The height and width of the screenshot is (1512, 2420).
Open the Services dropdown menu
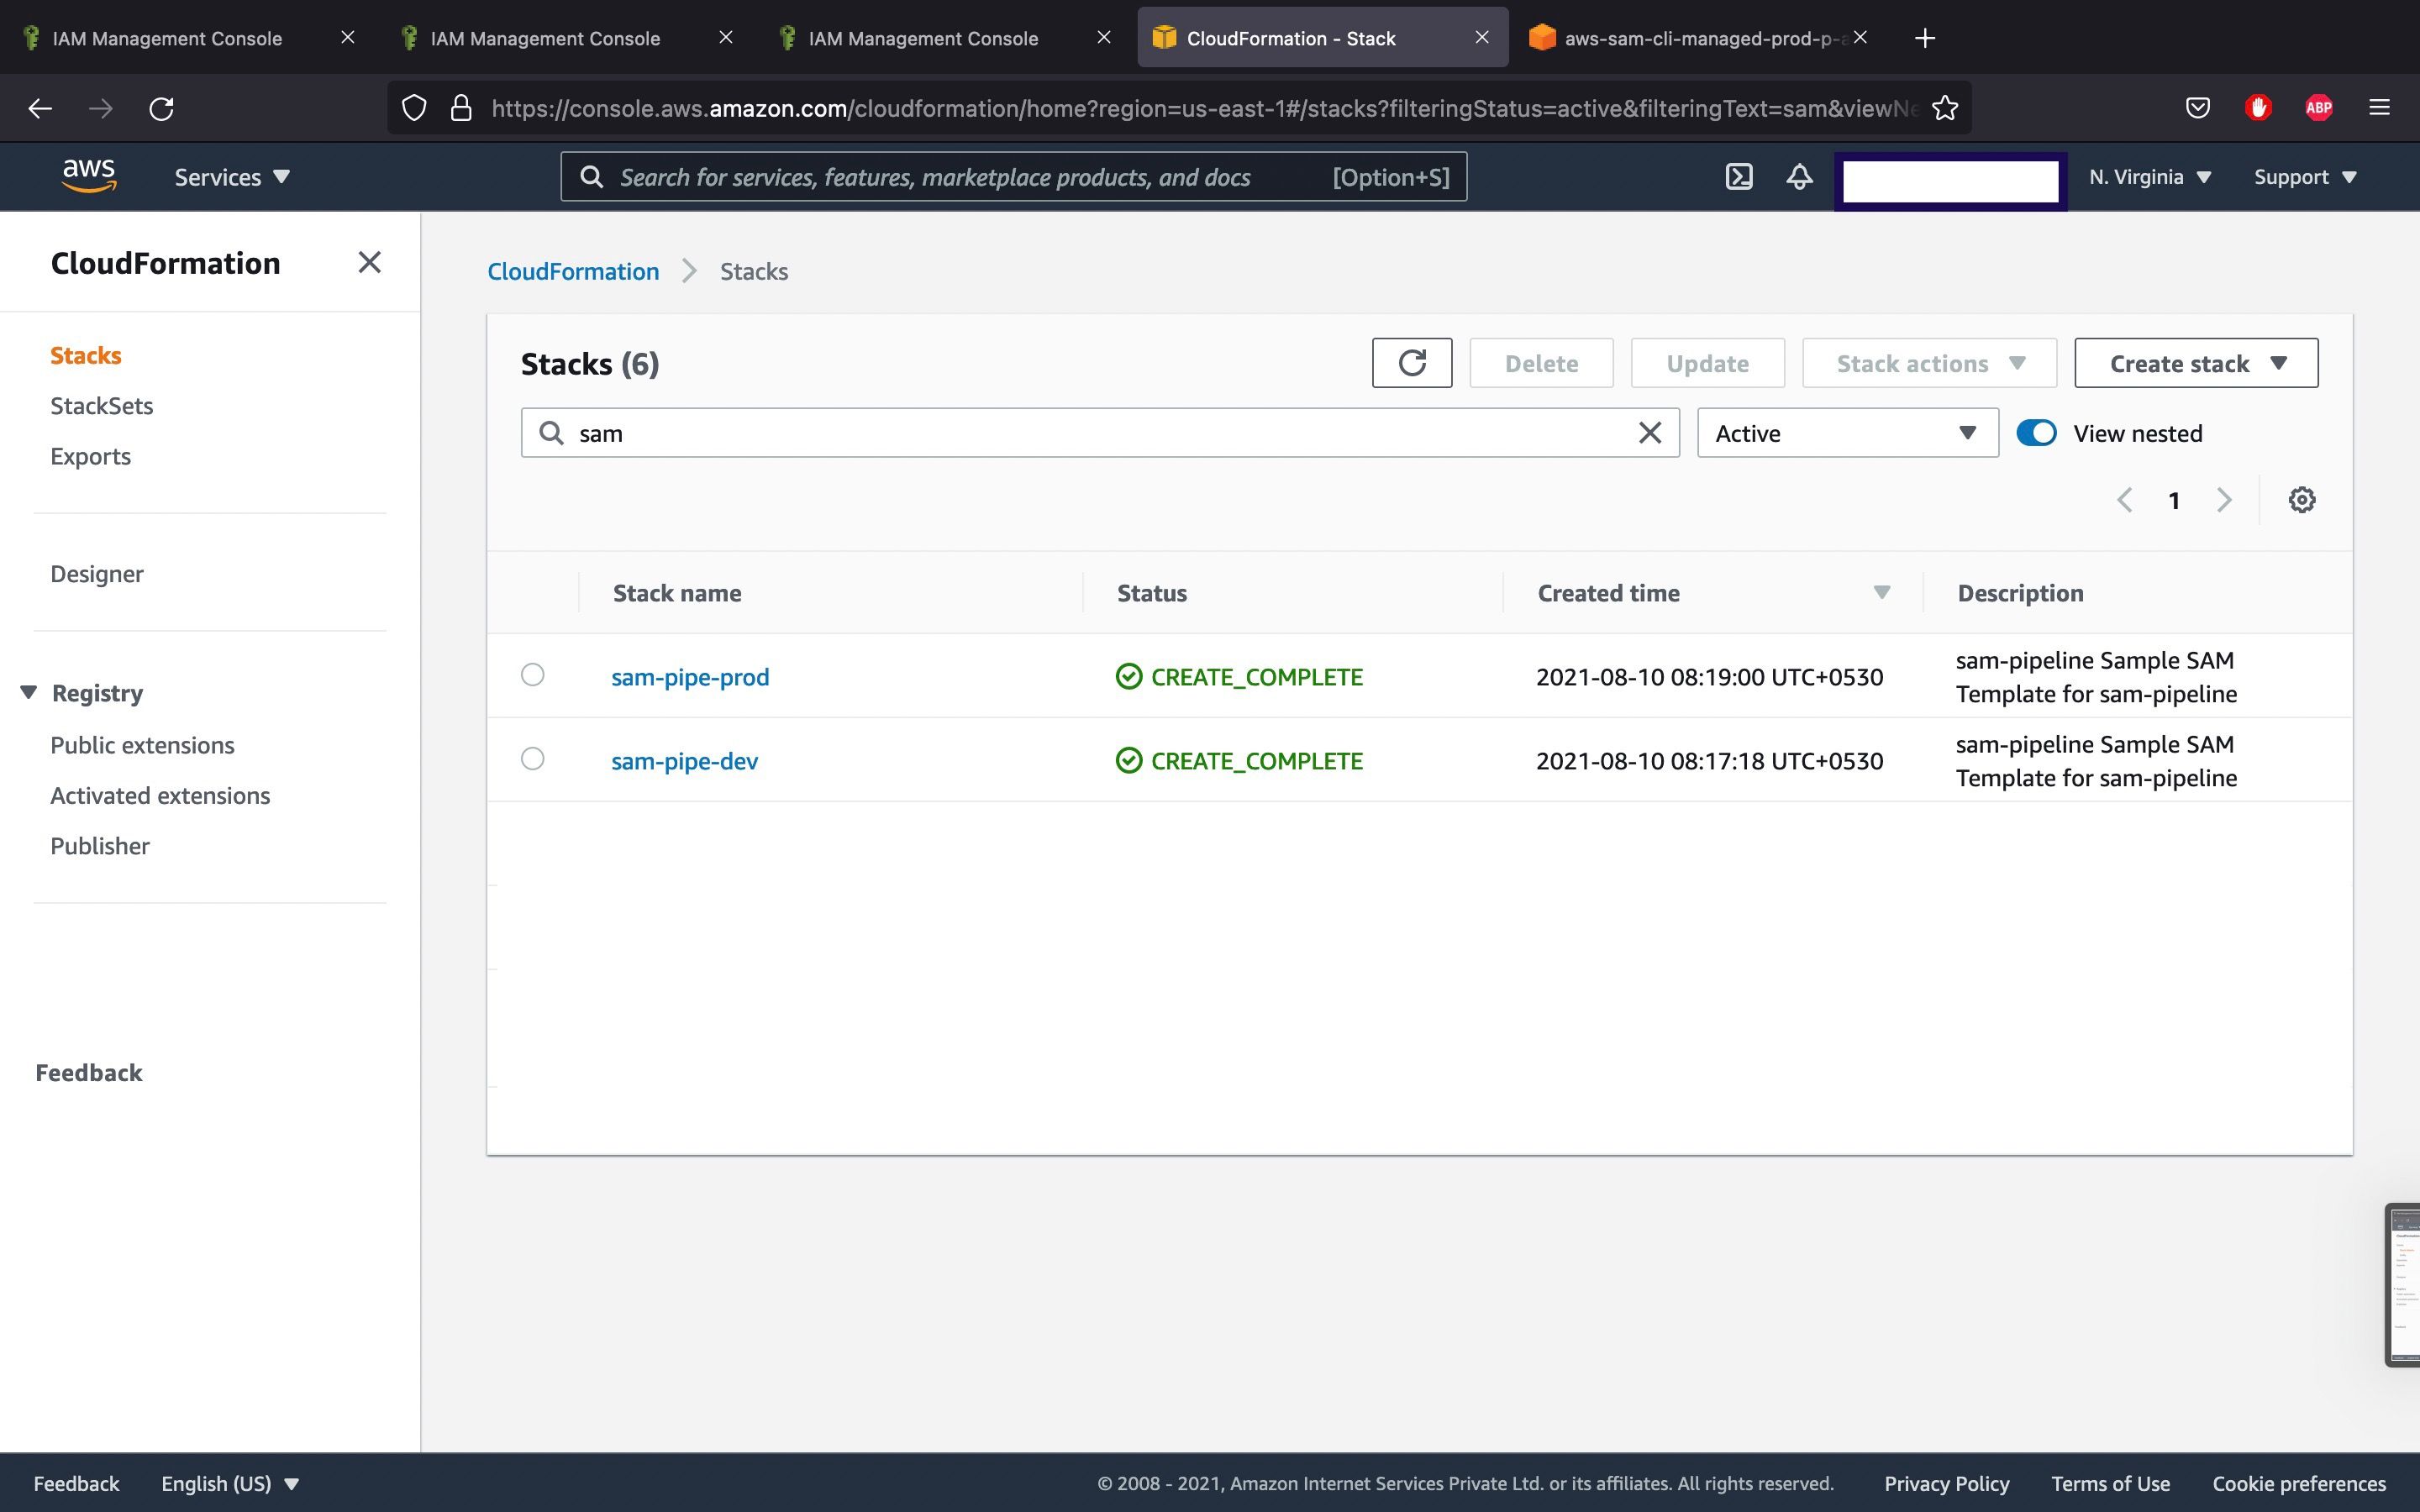click(x=231, y=177)
